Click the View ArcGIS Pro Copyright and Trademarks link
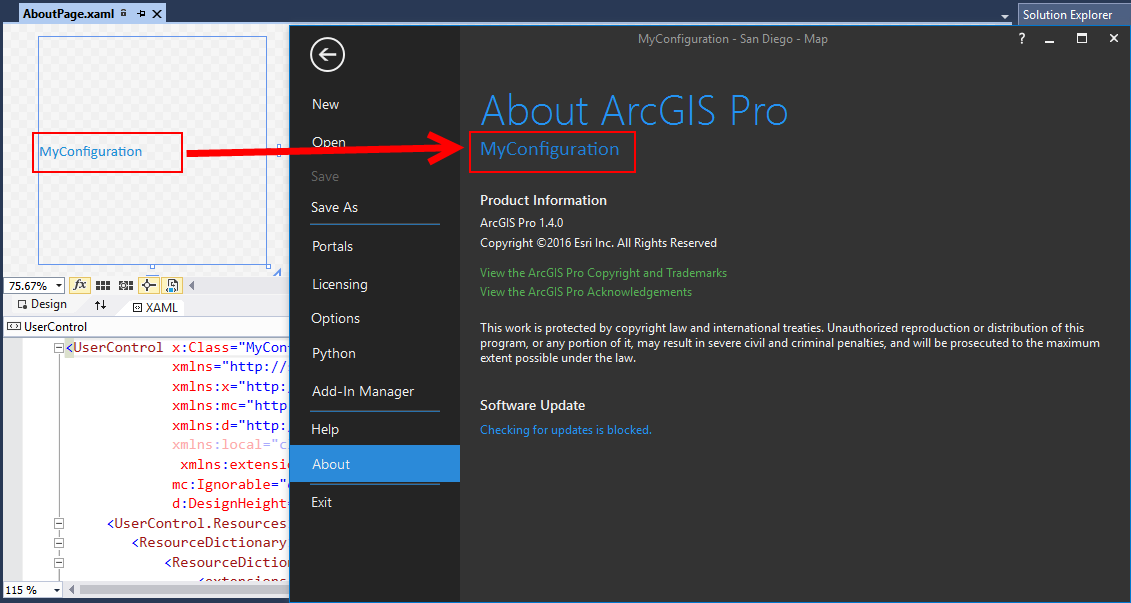This screenshot has height=603, width=1131. [603, 272]
